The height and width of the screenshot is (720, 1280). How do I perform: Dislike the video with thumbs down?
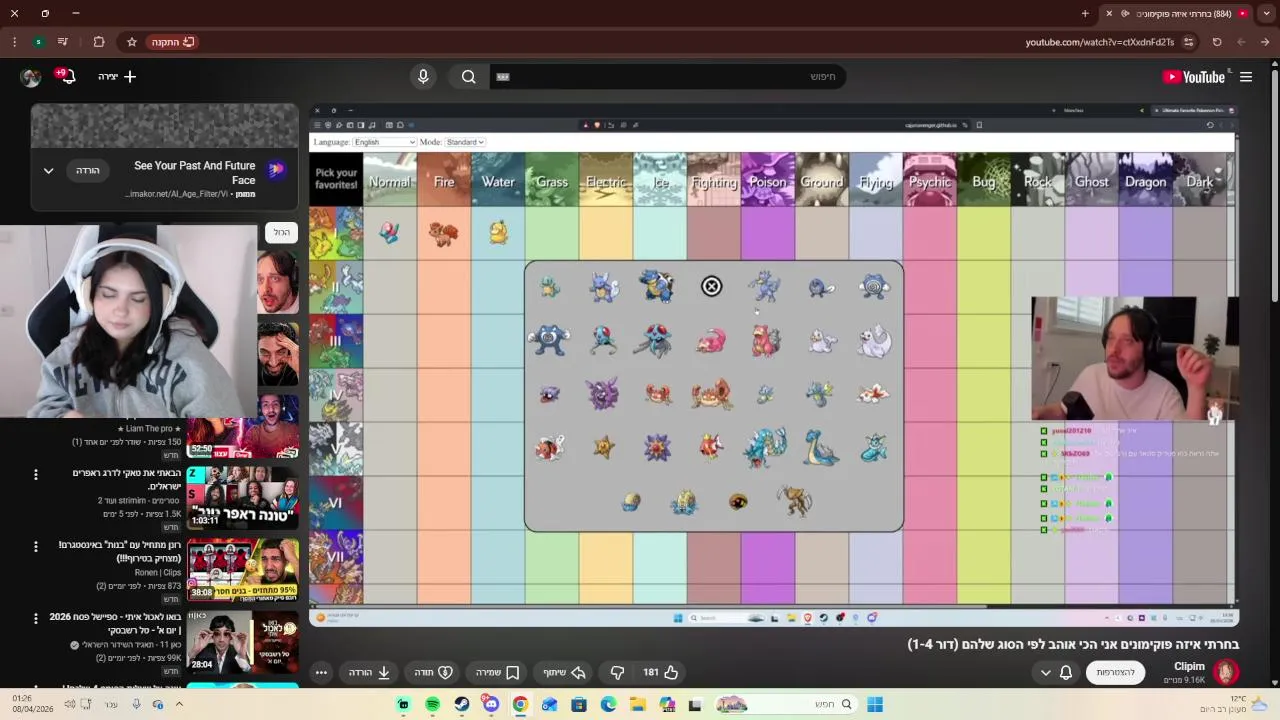(617, 672)
